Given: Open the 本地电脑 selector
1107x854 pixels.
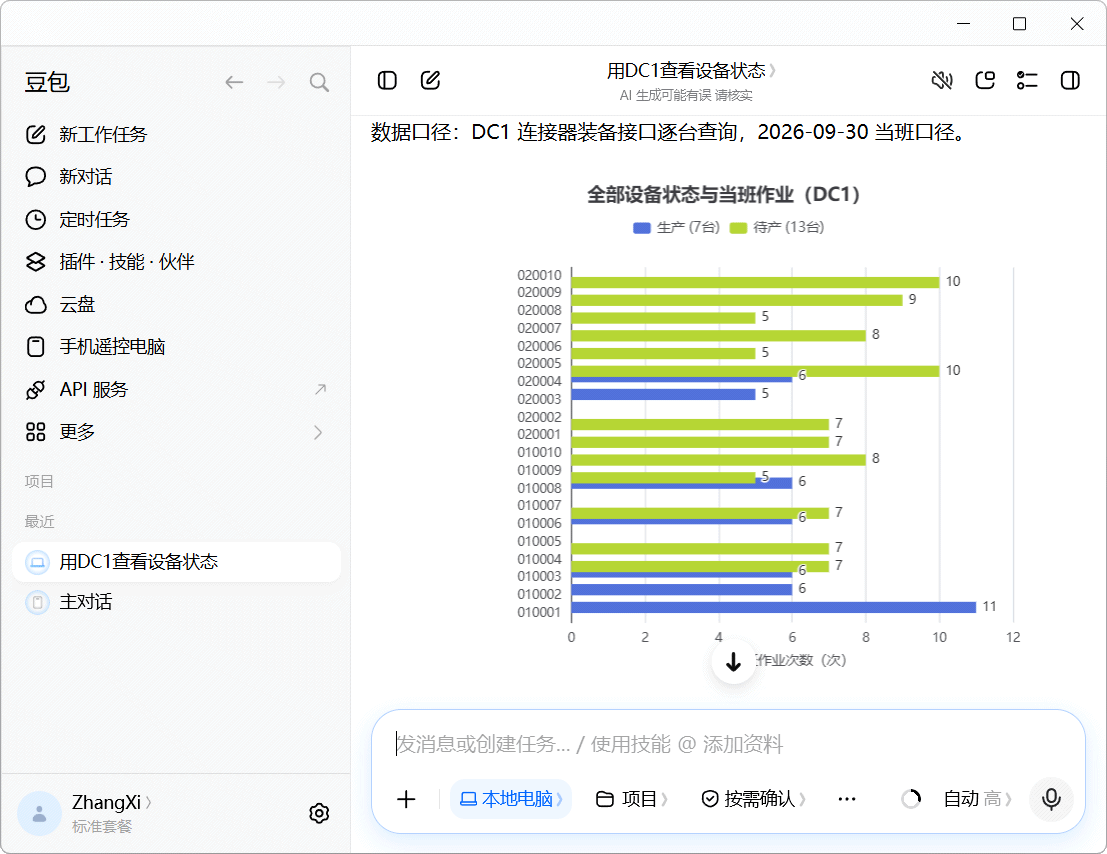Looking at the screenshot, I should (510, 799).
